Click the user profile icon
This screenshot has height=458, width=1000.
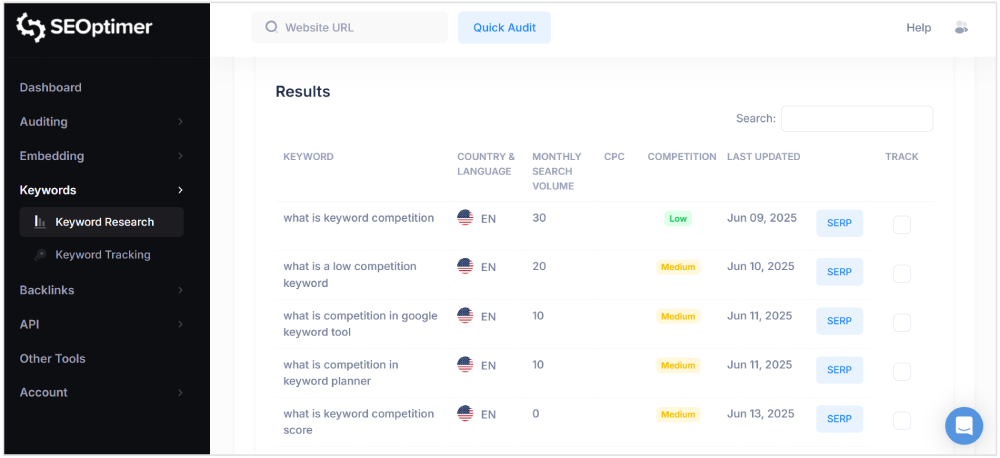962,28
